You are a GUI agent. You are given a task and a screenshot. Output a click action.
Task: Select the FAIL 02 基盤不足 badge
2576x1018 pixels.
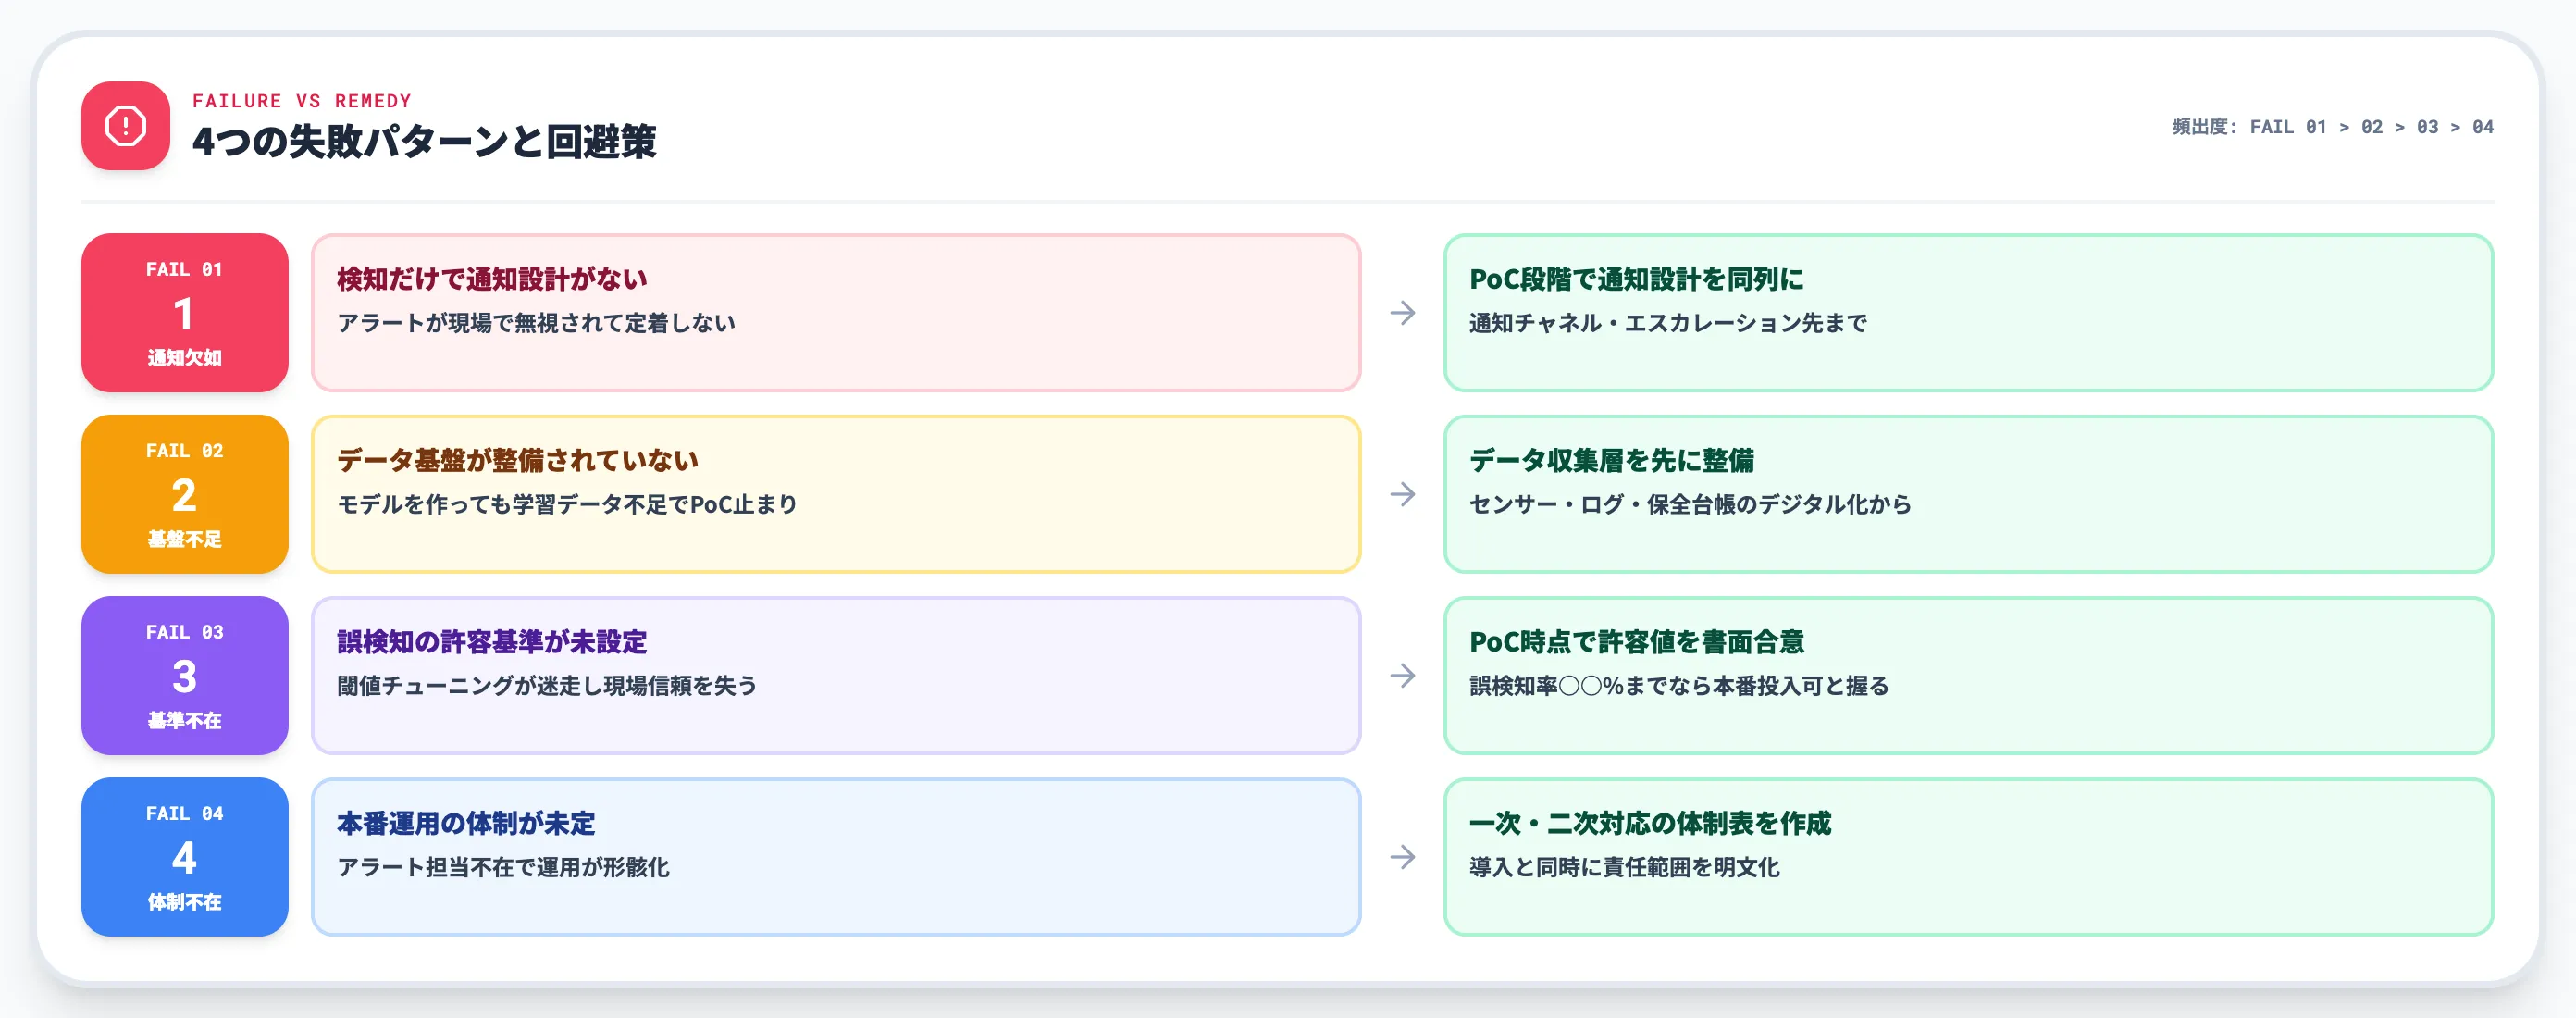[184, 494]
